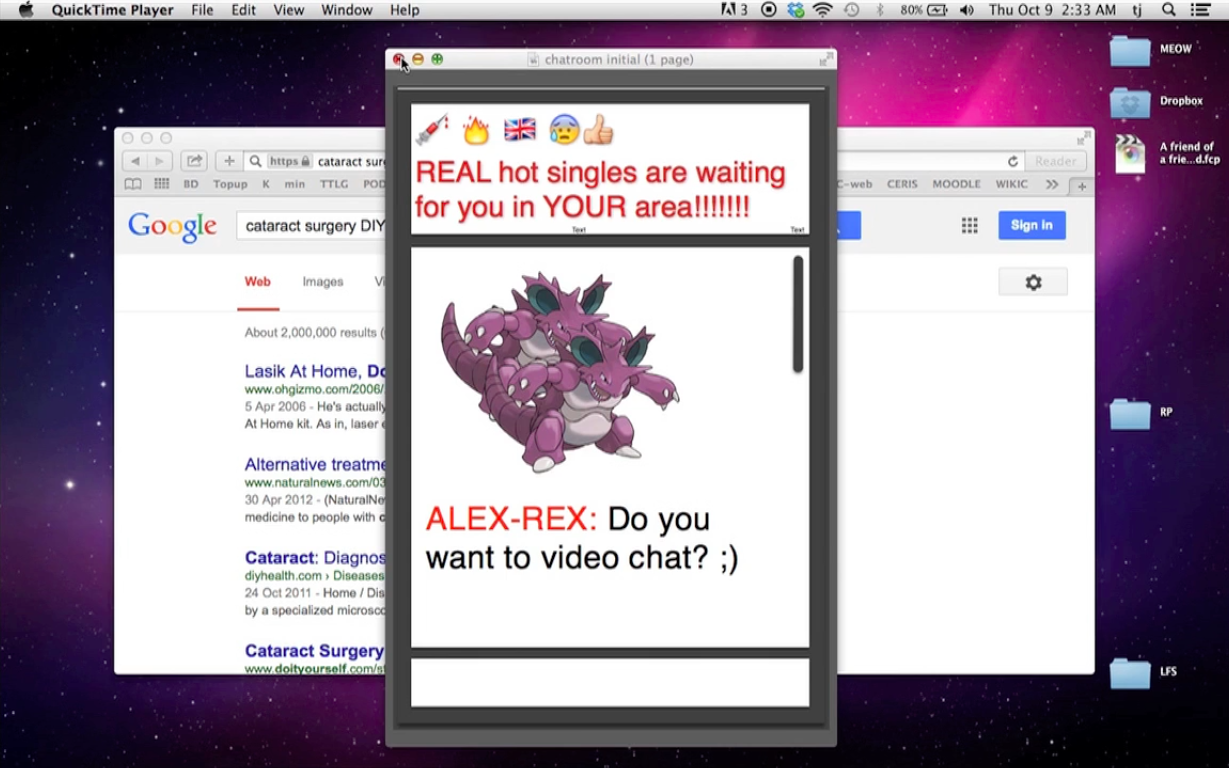Open the Window menu

click(x=347, y=10)
